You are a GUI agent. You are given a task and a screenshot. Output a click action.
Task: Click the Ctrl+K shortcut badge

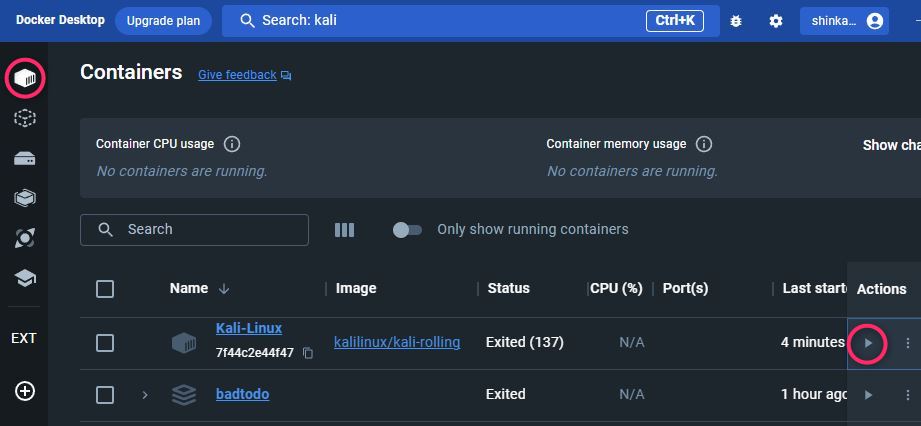(675, 21)
